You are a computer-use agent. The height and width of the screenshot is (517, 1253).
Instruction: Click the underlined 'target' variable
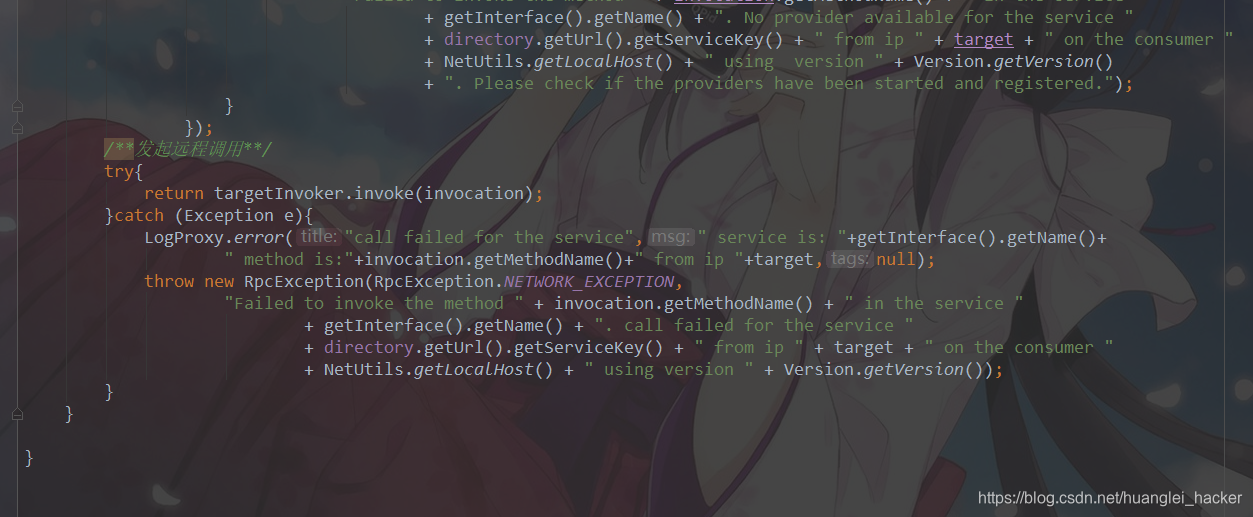984,39
